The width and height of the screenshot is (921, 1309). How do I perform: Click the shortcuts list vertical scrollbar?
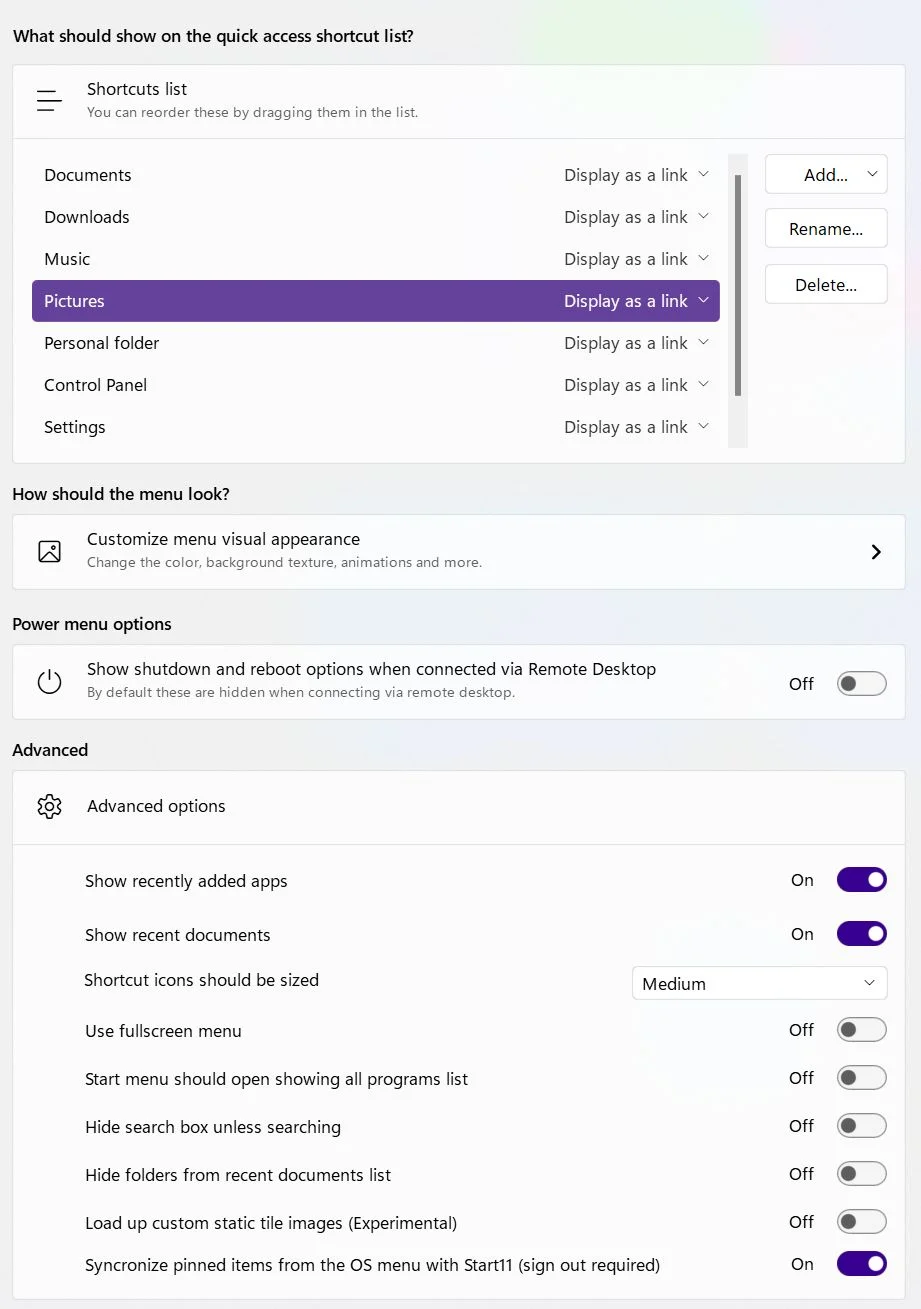point(738,286)
